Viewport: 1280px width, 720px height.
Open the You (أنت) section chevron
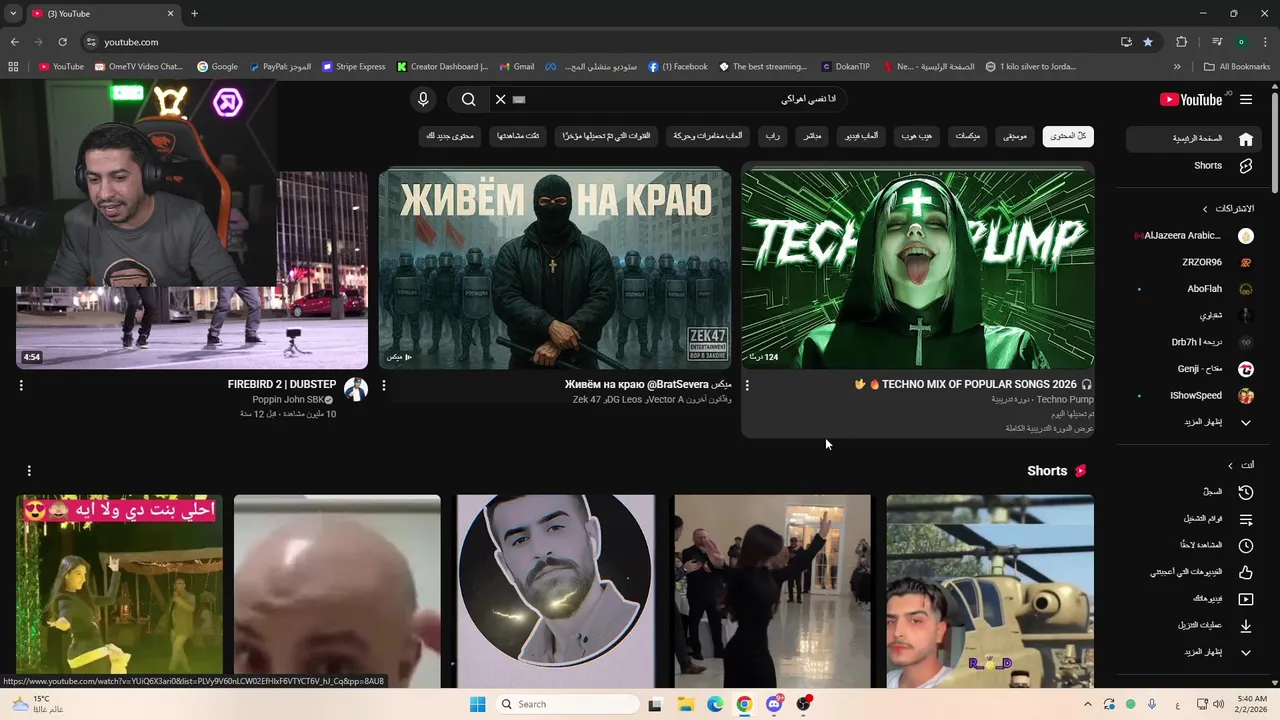pyautogui.click(x=1230, y=465)
